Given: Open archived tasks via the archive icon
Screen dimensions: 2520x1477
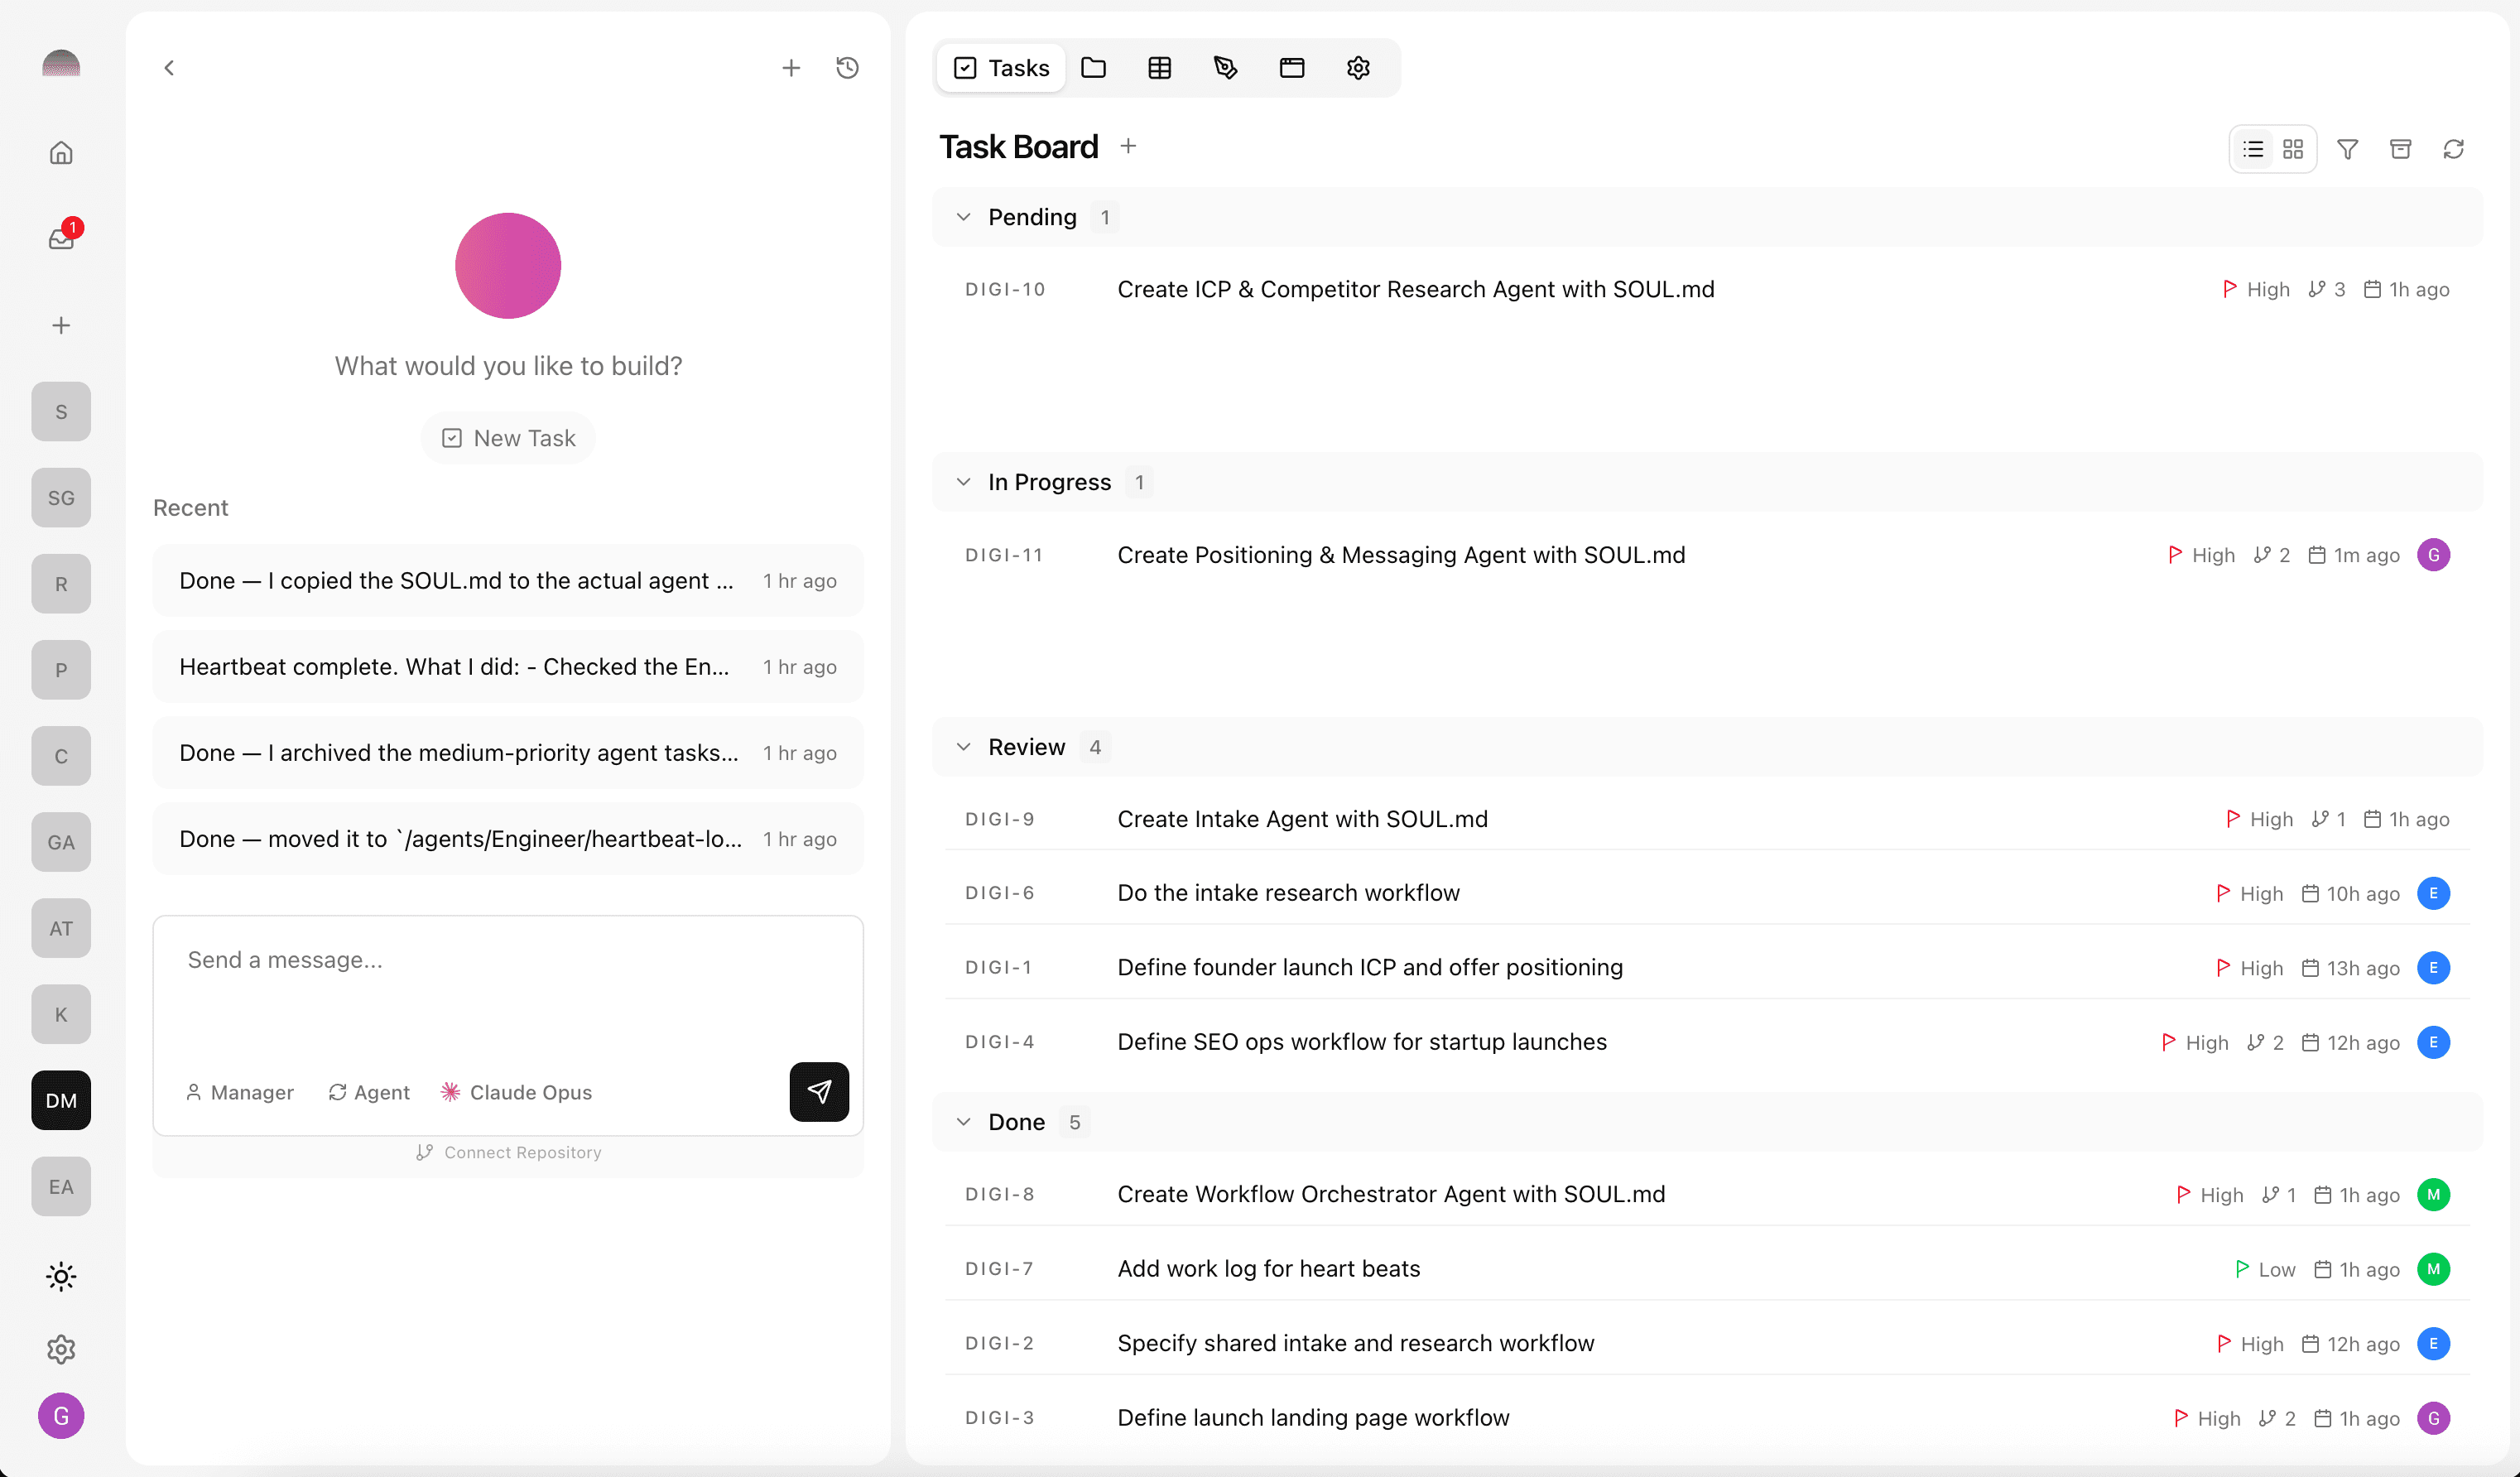Looking at the screenshot, I should coord(2402,148).
